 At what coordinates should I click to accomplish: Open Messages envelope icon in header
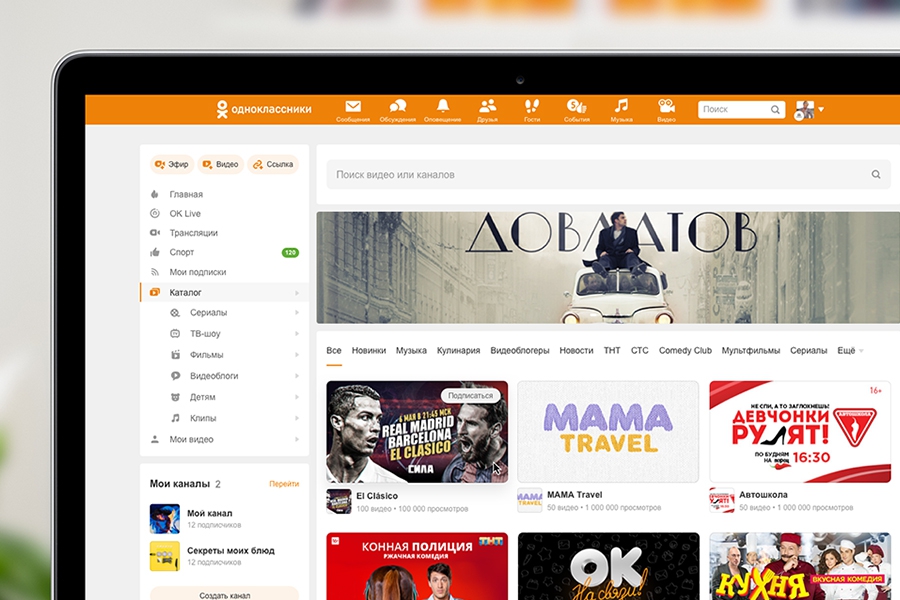coord(353,107)
